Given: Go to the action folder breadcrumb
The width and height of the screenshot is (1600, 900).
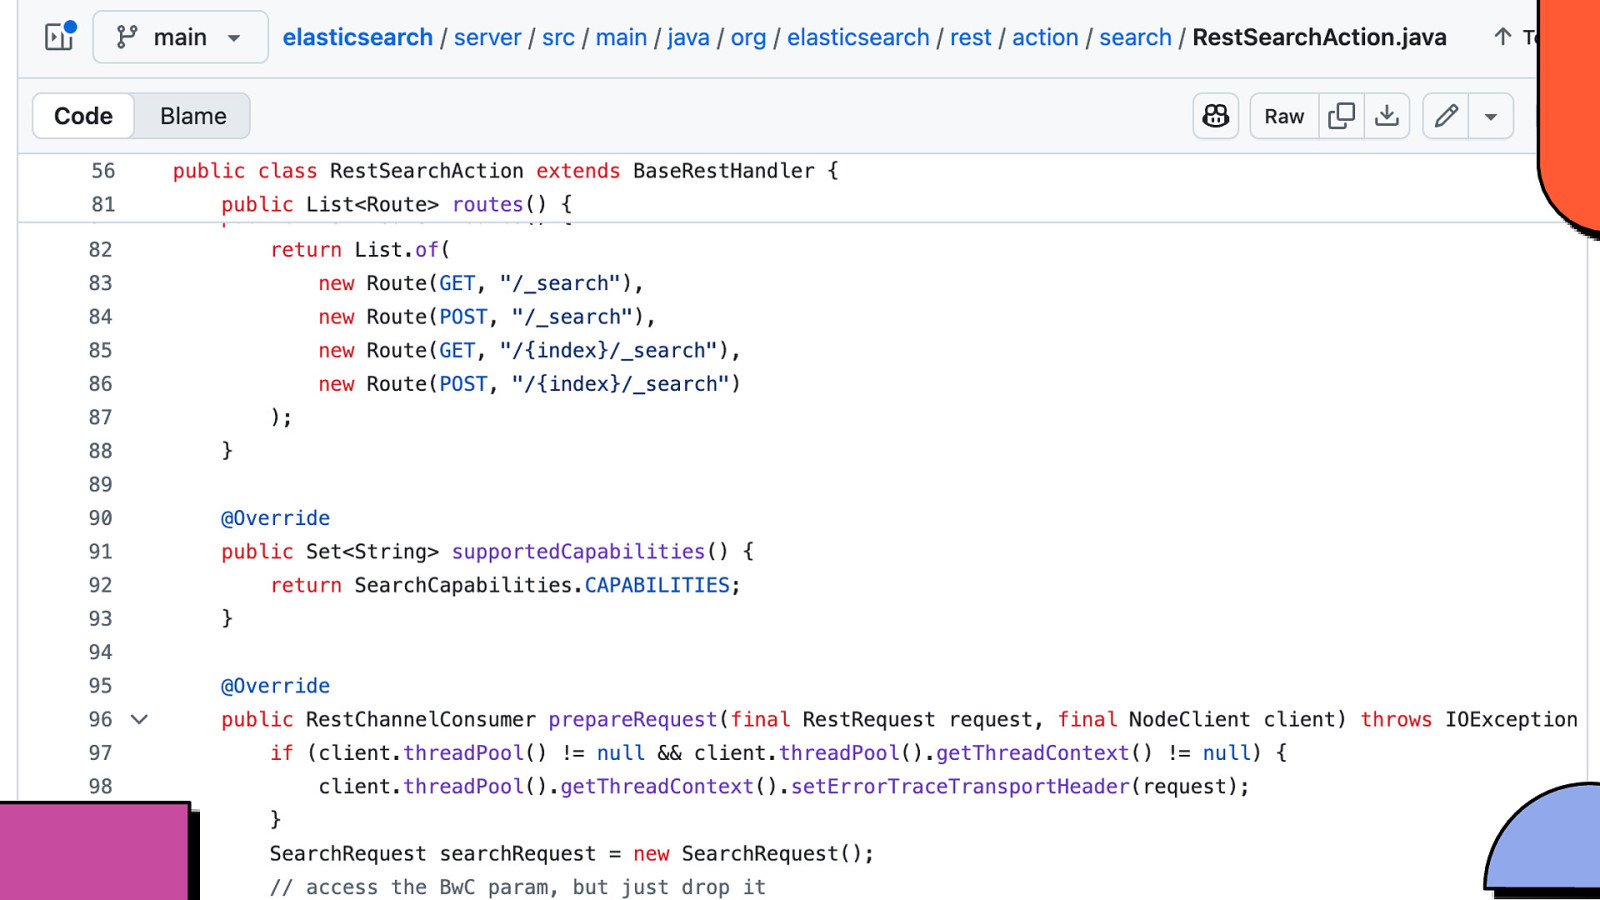Looking at the screenshot, I should (x=1045, y=37).
